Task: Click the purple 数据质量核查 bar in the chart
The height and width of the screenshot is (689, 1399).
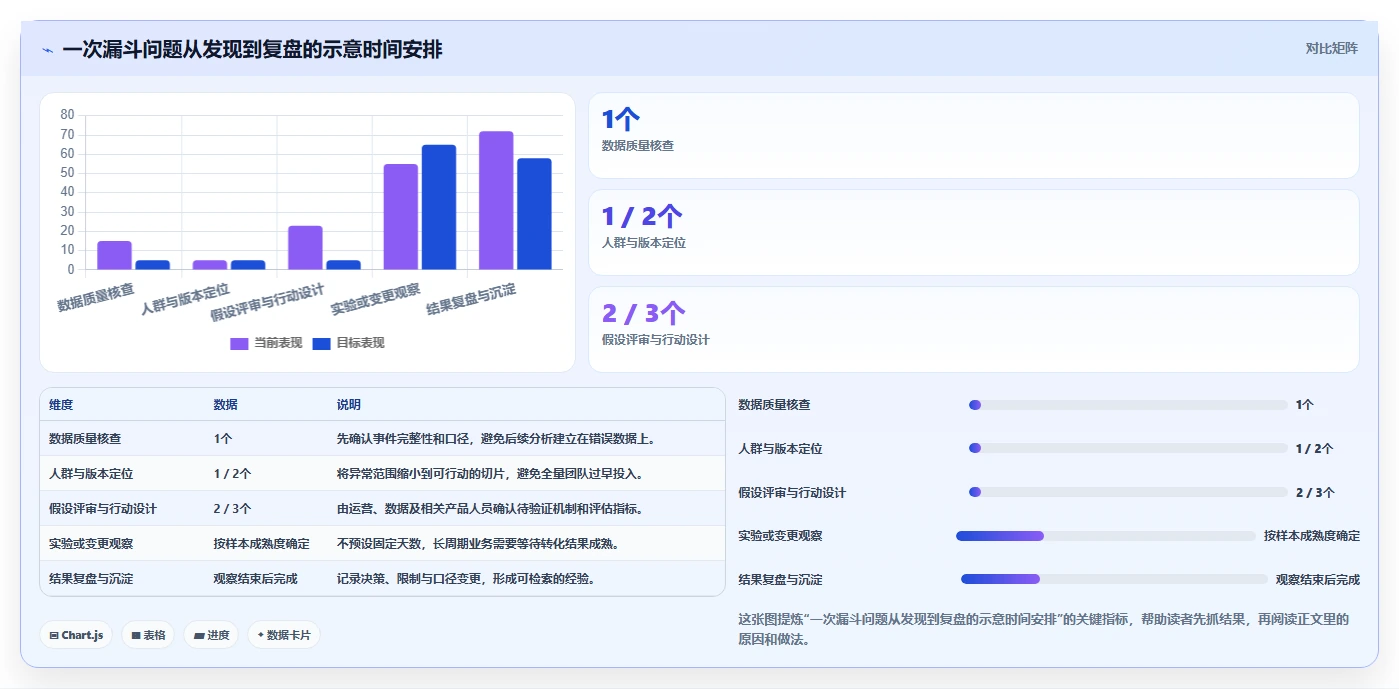Action: [114, 255]
